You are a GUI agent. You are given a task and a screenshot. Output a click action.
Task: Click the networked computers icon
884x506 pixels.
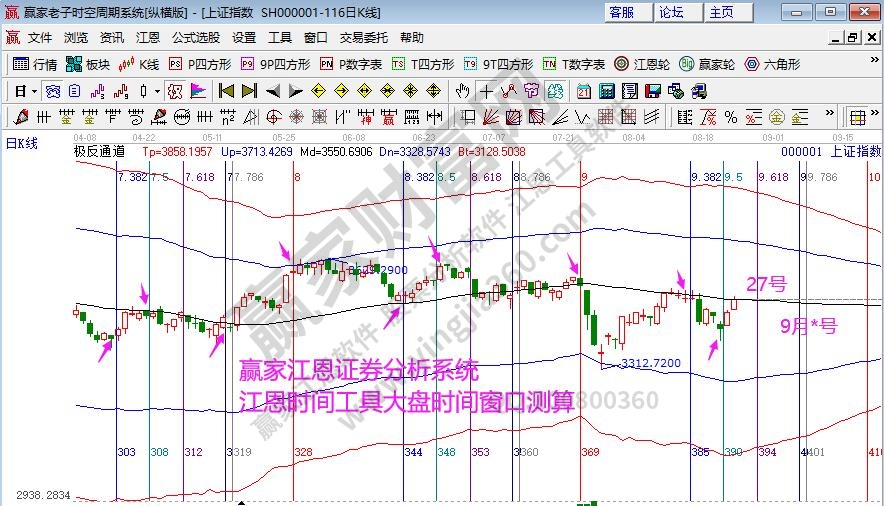coord(676,91)
